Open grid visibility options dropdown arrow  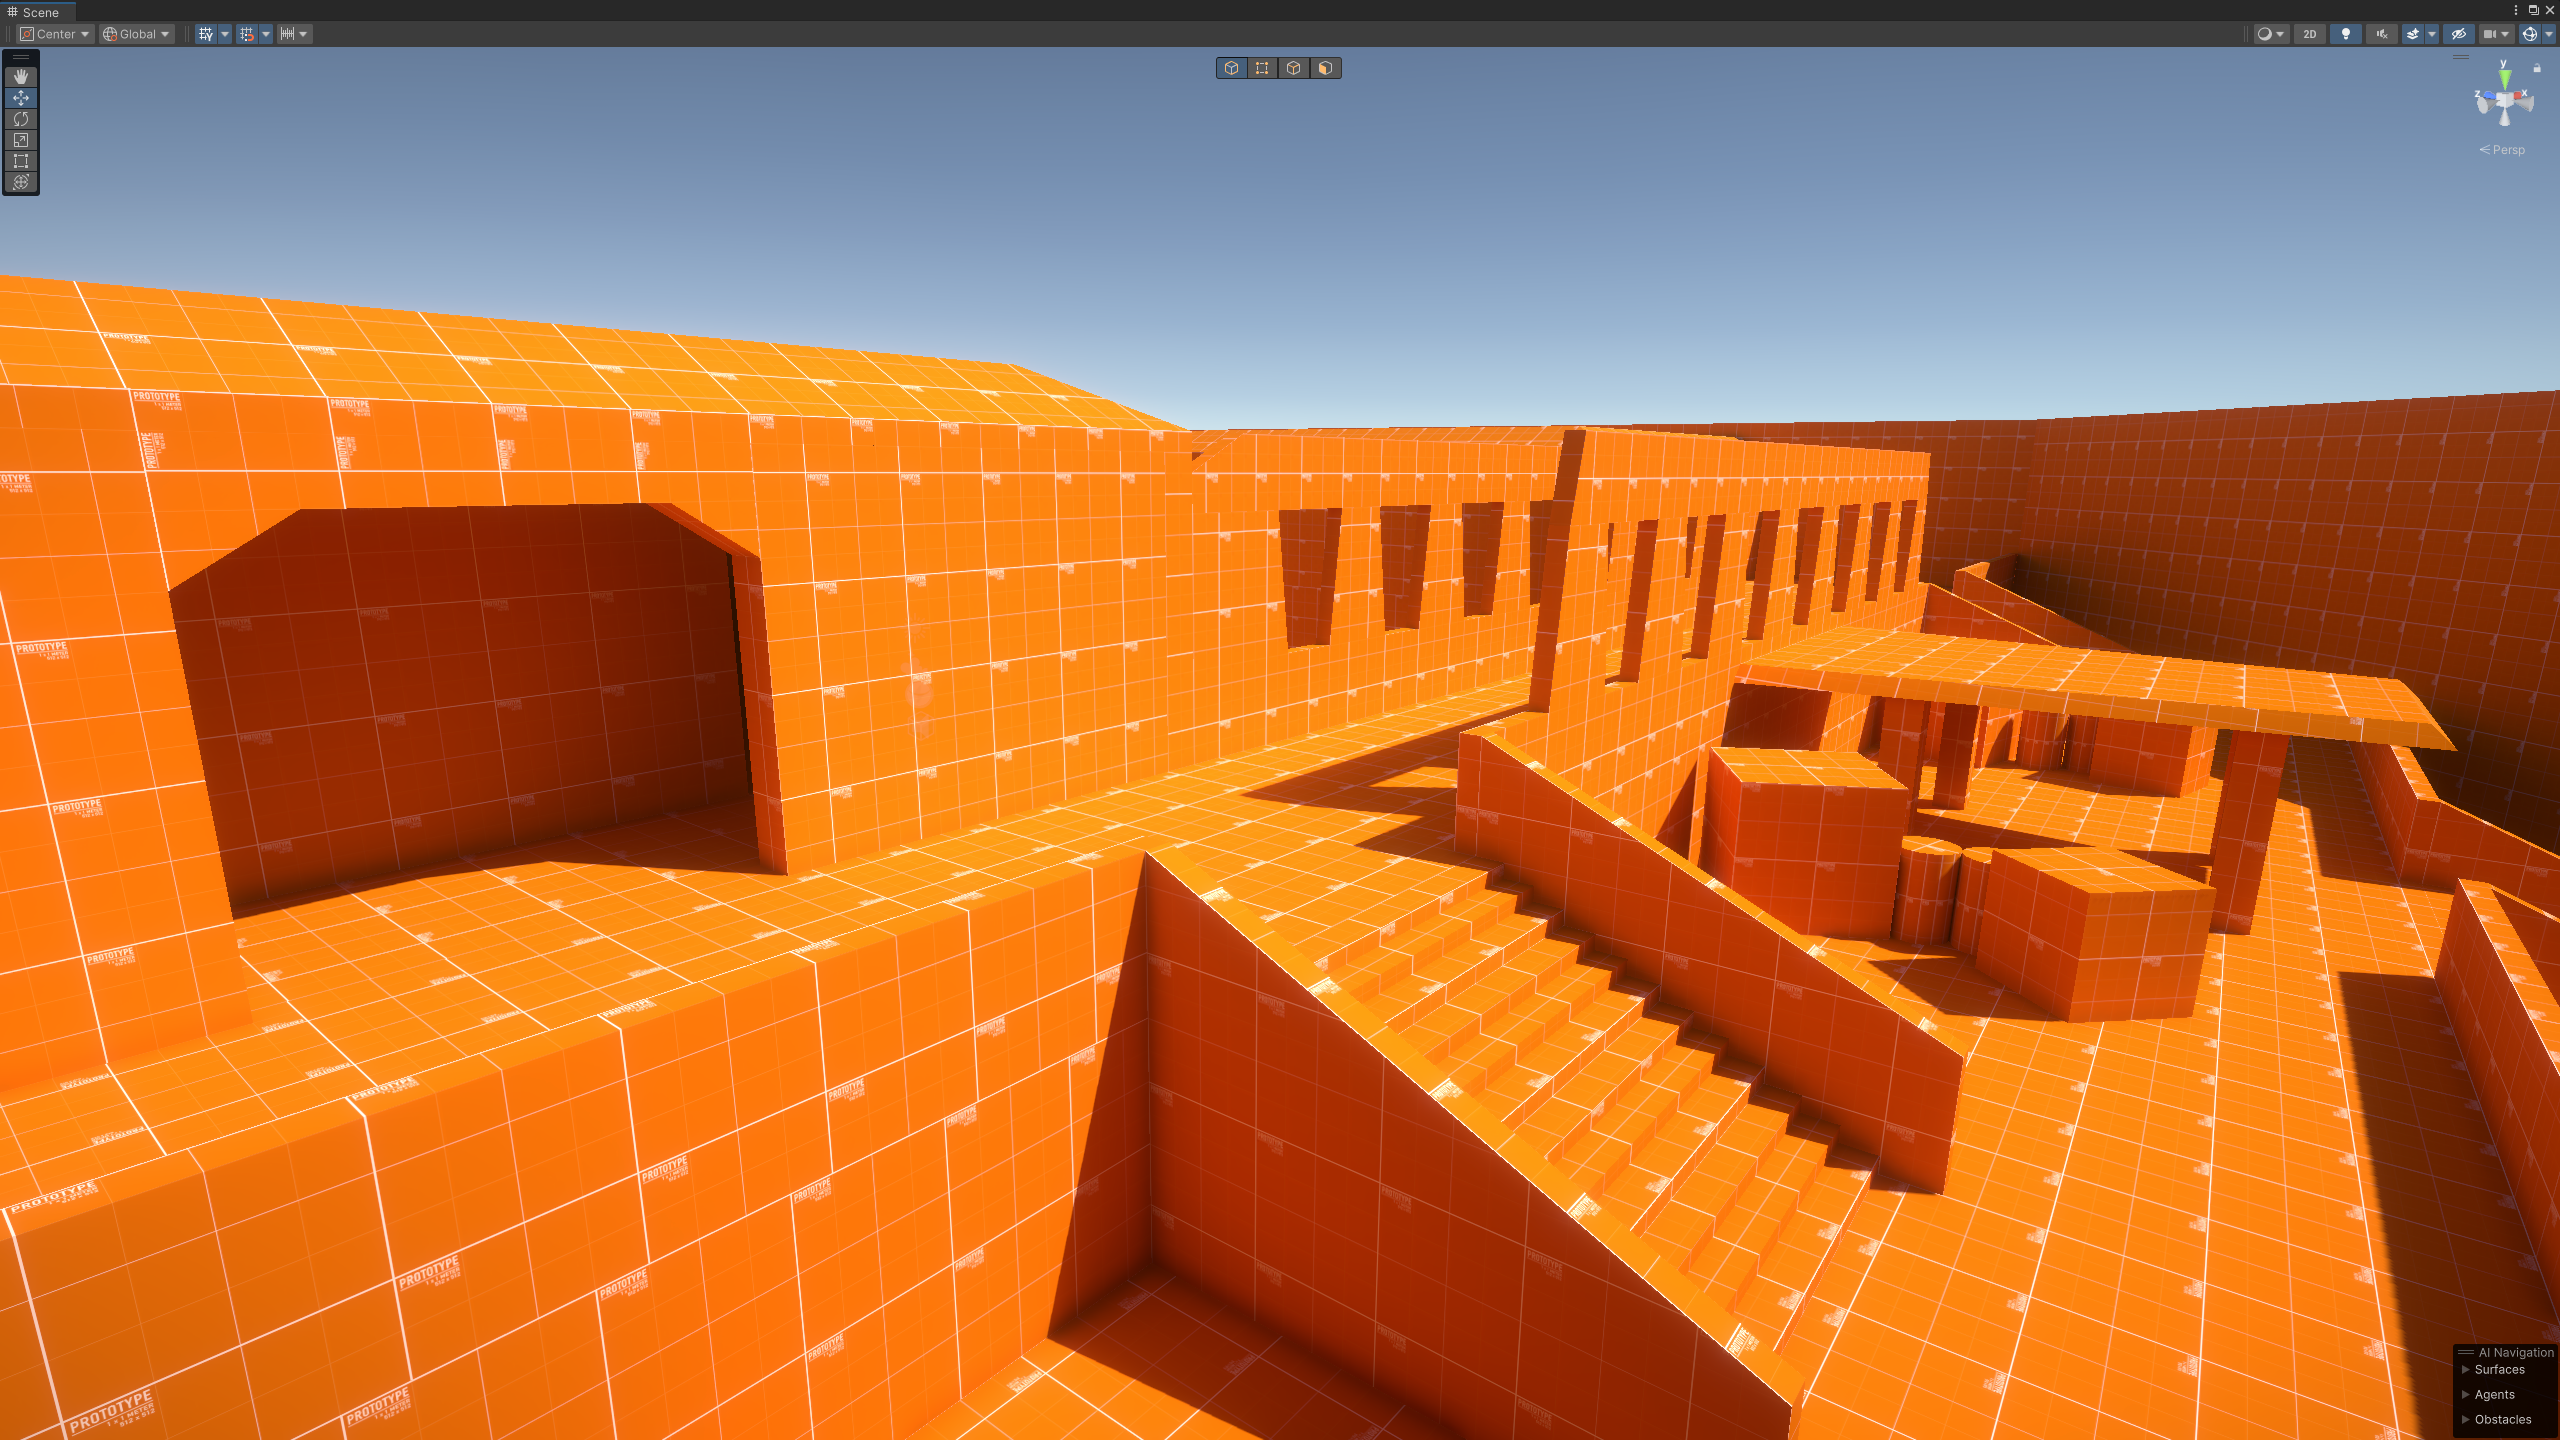(225, 34)
